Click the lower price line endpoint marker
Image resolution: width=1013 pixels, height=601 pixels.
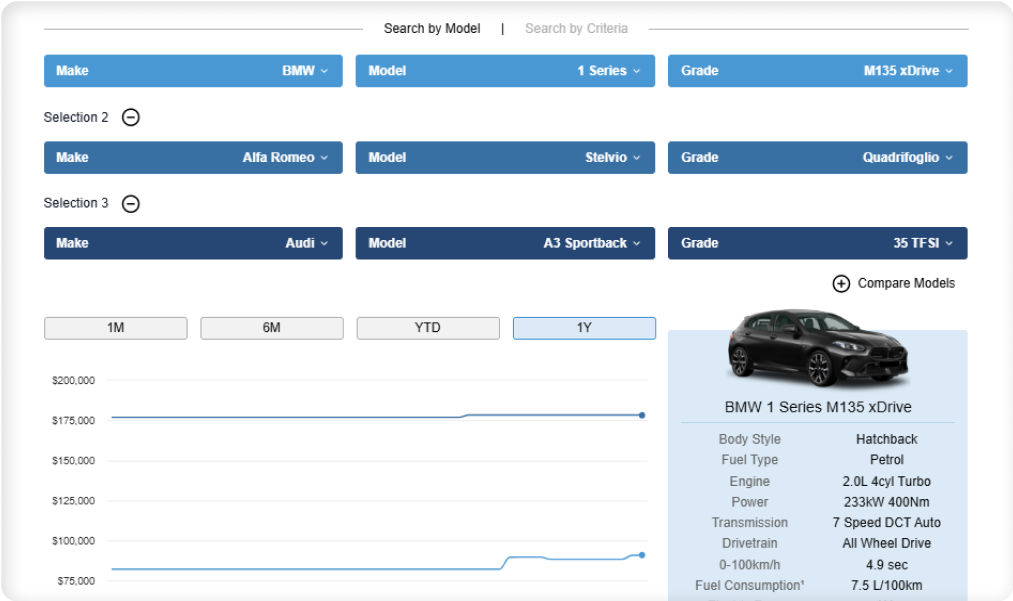pyautogui.click(x=642, y=555)
